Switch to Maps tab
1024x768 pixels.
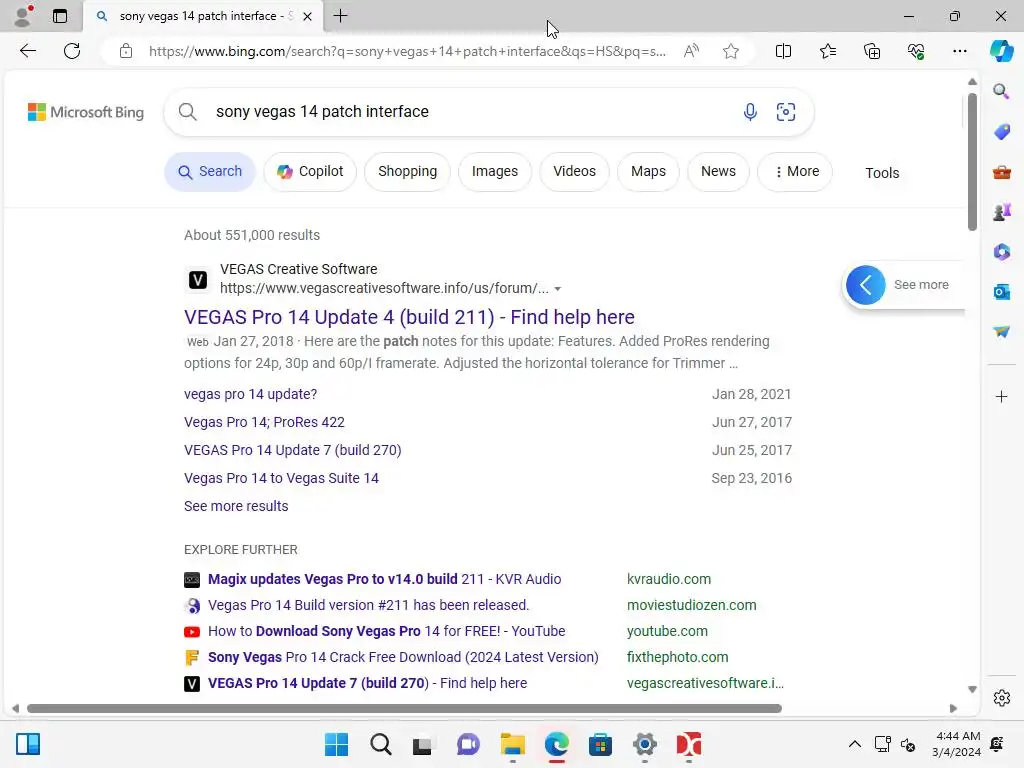648,172
